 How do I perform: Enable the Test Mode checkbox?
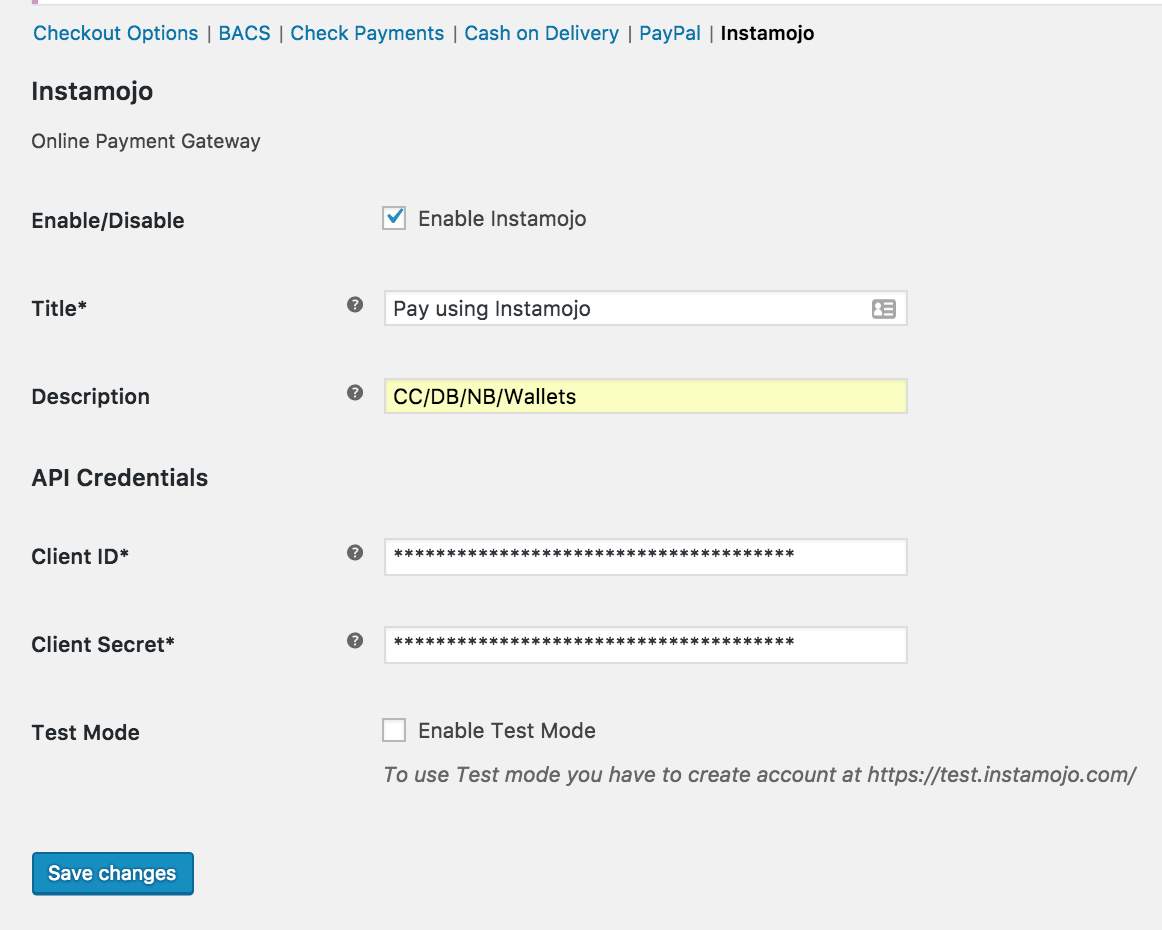click(x=394, y=730)
